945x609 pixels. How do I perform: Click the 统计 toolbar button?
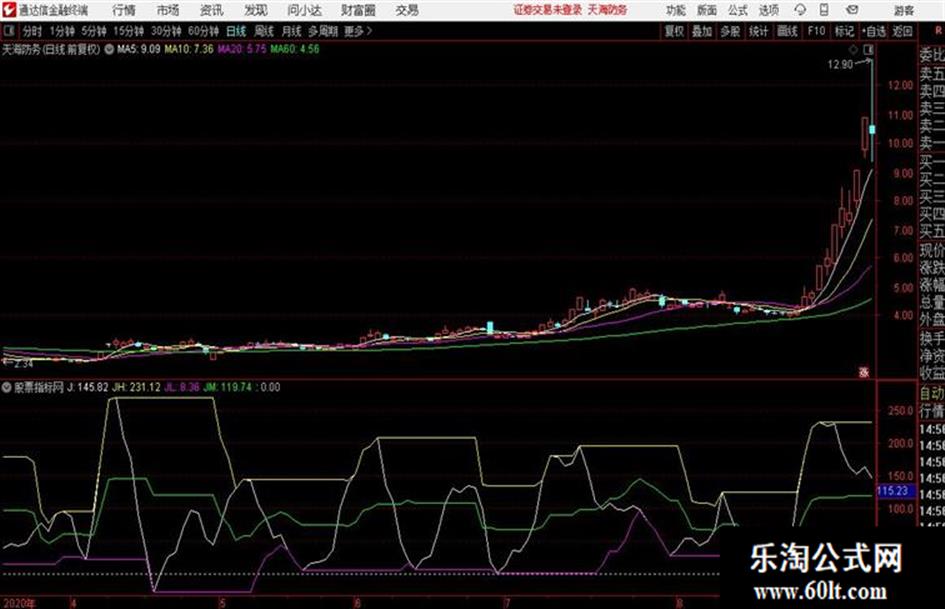coord(758,31)
